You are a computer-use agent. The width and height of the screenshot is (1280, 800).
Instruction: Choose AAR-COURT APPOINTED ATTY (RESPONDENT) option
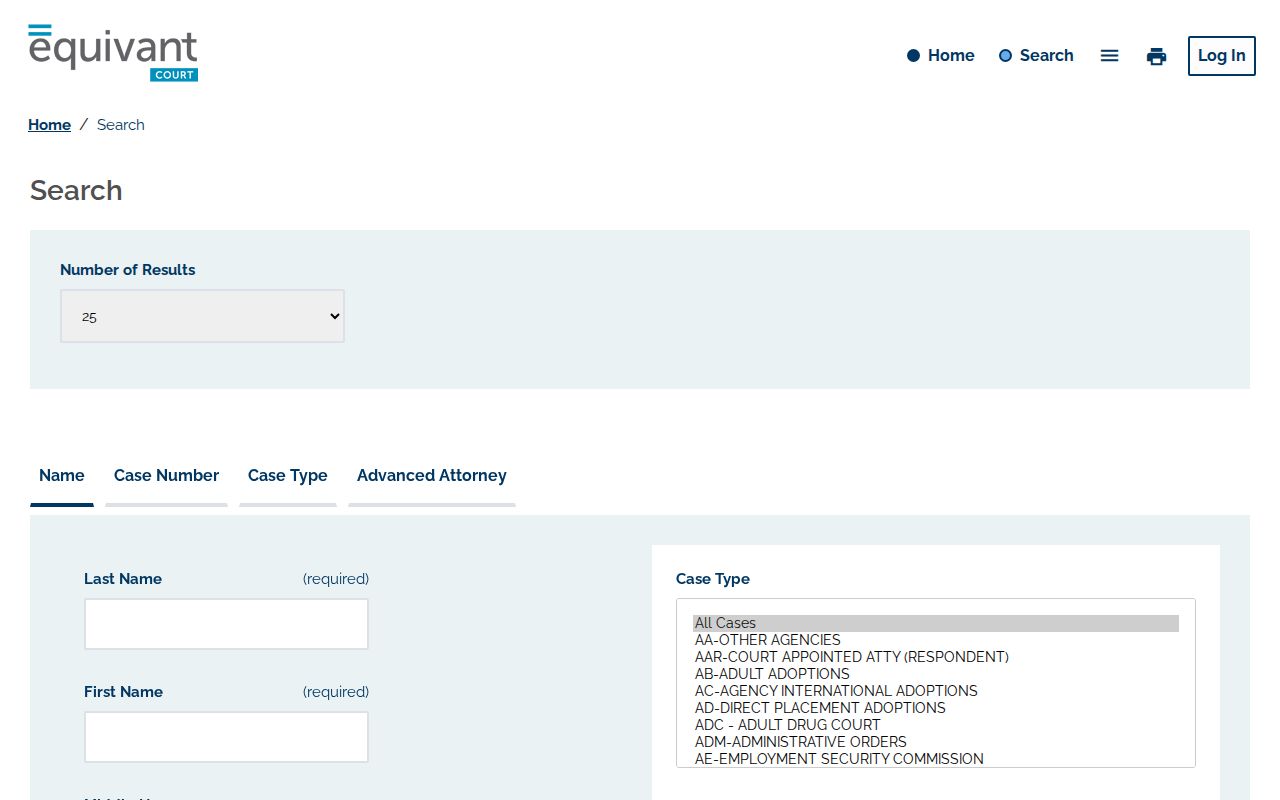coord(936,657)
